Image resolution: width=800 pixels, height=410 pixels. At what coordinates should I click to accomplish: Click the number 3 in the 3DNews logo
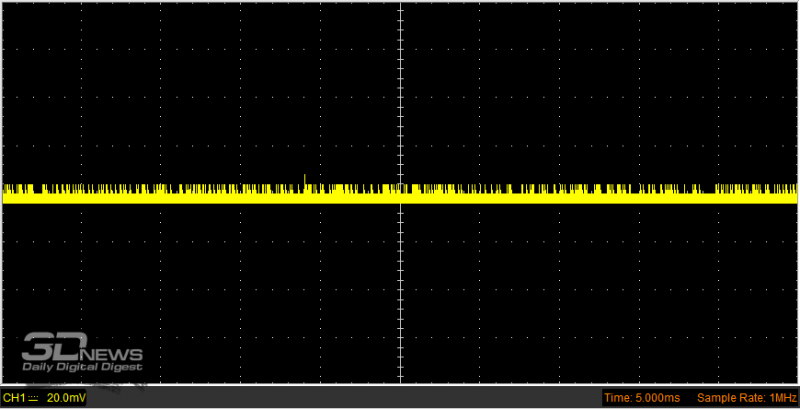tap(38, 348)
